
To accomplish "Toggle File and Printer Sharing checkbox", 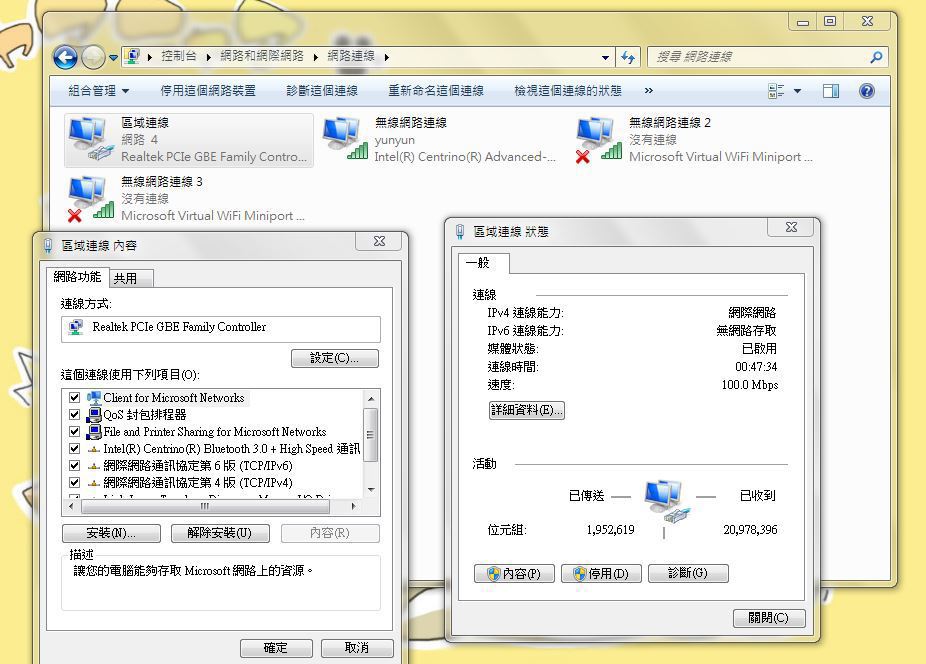I will [74, 432].
